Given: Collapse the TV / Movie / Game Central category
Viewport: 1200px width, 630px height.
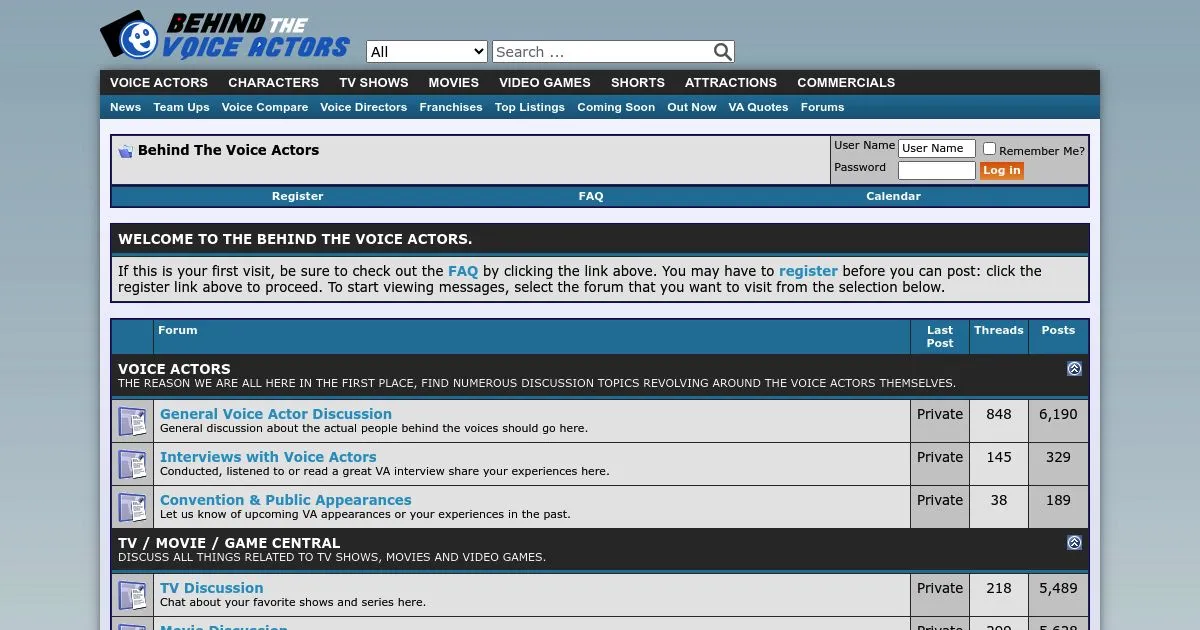Looking at the screenshot, I should pyautogui.click(x=1074, y=543).
